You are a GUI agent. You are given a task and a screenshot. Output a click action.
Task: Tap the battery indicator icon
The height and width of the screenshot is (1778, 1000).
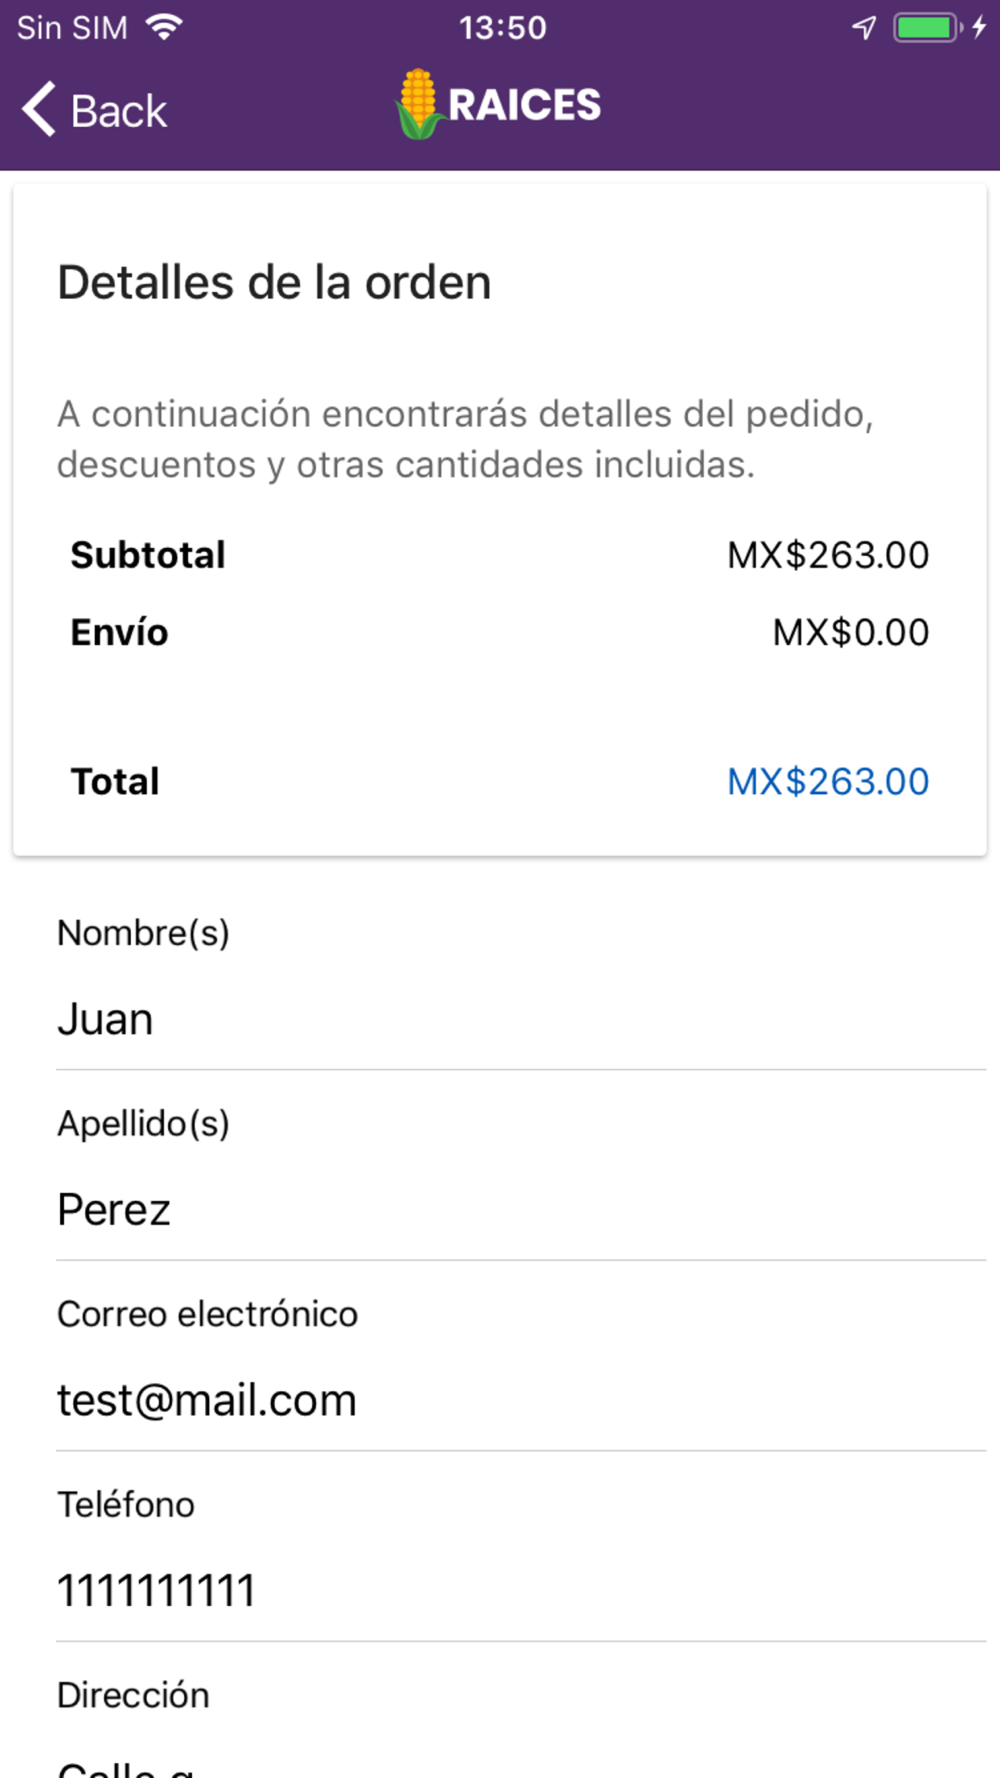pos(926,27)
